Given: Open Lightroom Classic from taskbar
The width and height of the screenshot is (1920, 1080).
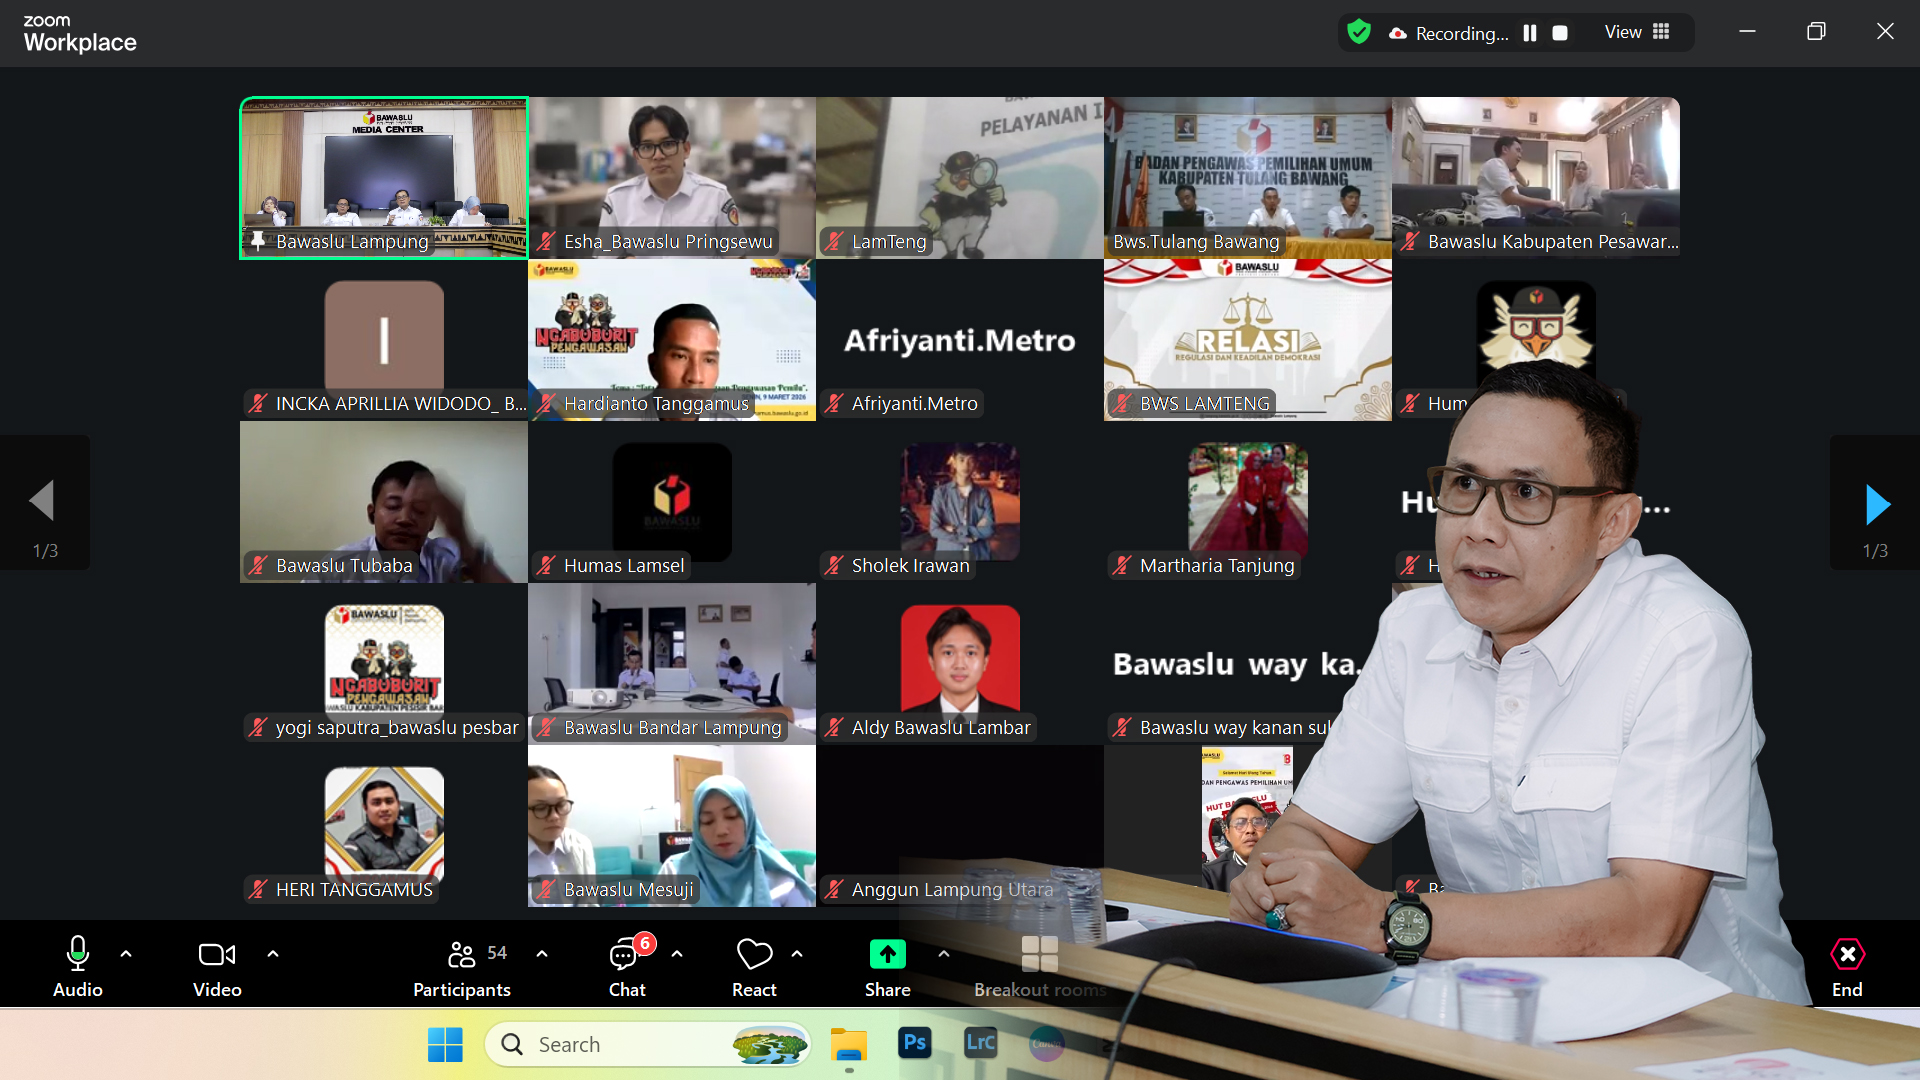Looking at the screenshot, I should [x=980, y=1043].
